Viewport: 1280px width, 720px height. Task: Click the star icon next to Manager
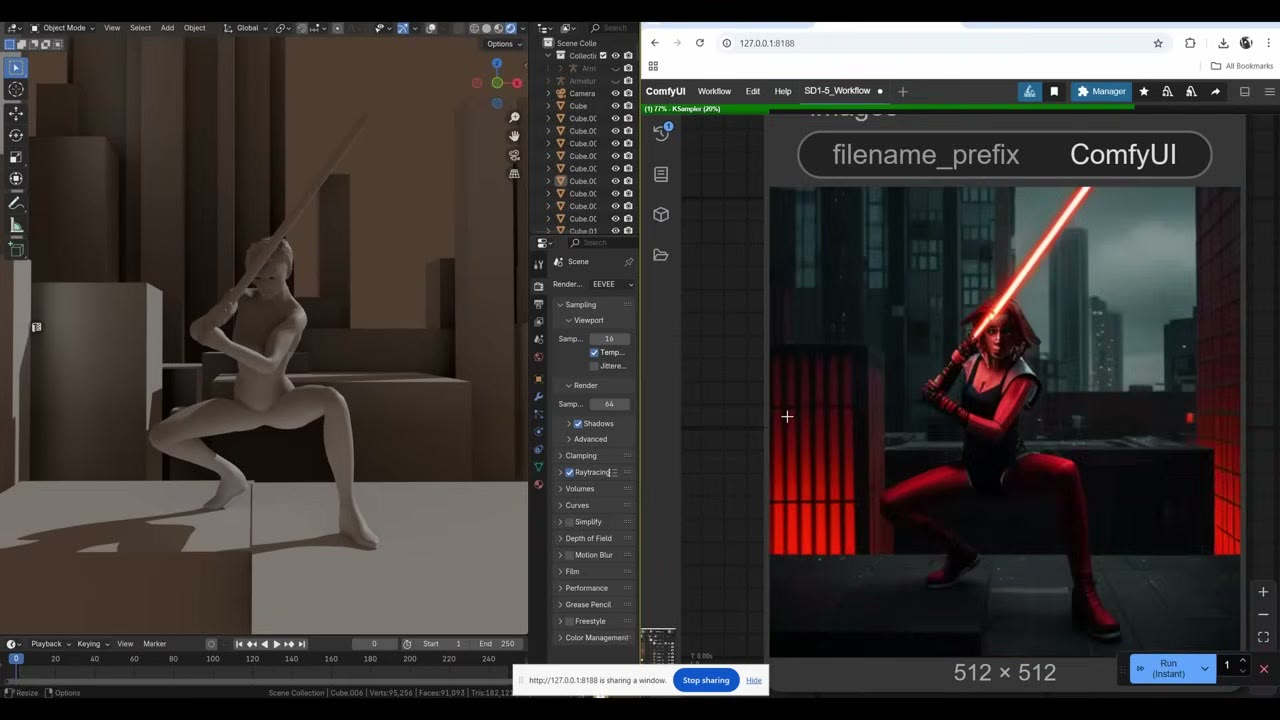click(1144, 92)
